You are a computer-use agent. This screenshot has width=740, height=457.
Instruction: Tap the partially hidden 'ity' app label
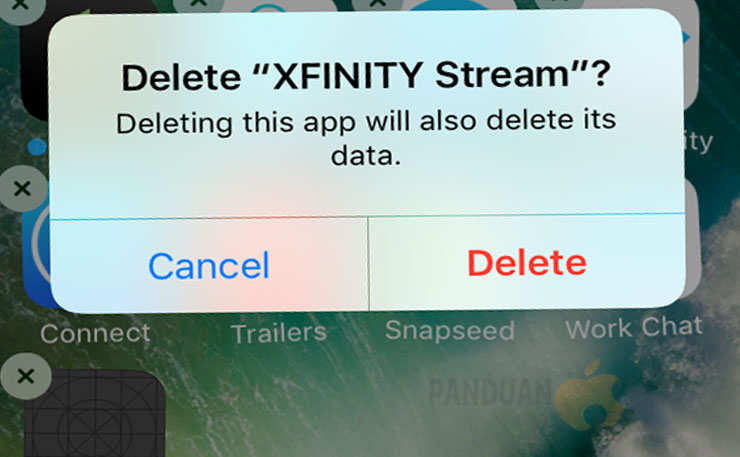699,142
